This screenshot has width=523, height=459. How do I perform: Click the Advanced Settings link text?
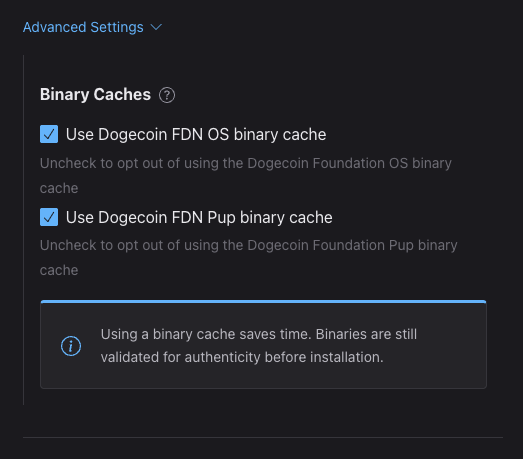[x=83, y=27]
